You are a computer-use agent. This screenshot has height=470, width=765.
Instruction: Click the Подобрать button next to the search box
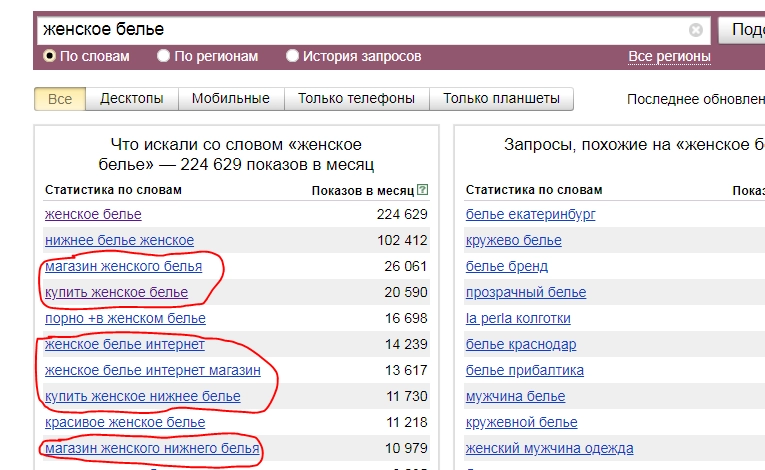pos(742,30)
